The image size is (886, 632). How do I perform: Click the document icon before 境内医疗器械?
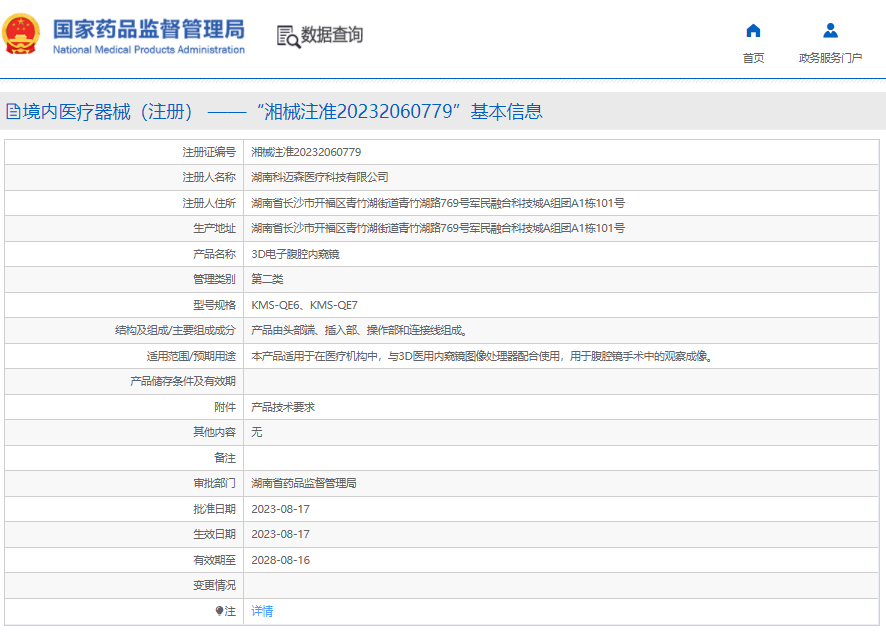click(13, 111)
